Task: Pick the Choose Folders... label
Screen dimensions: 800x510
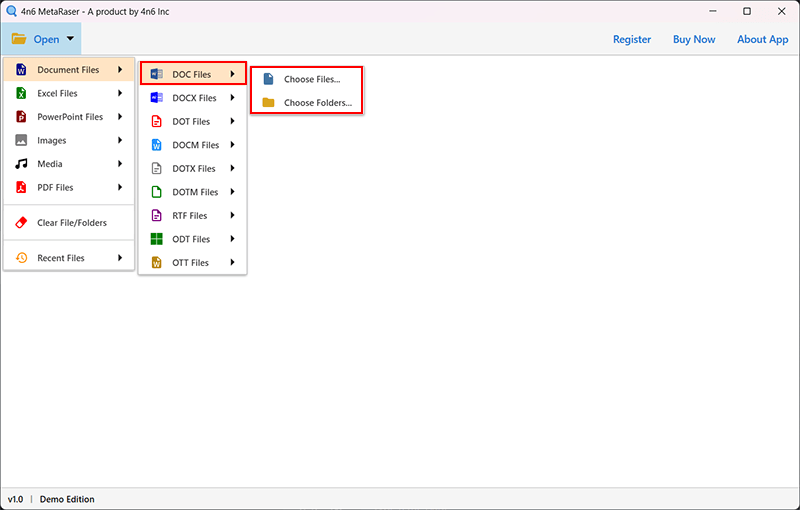Action: coord(318,103)
